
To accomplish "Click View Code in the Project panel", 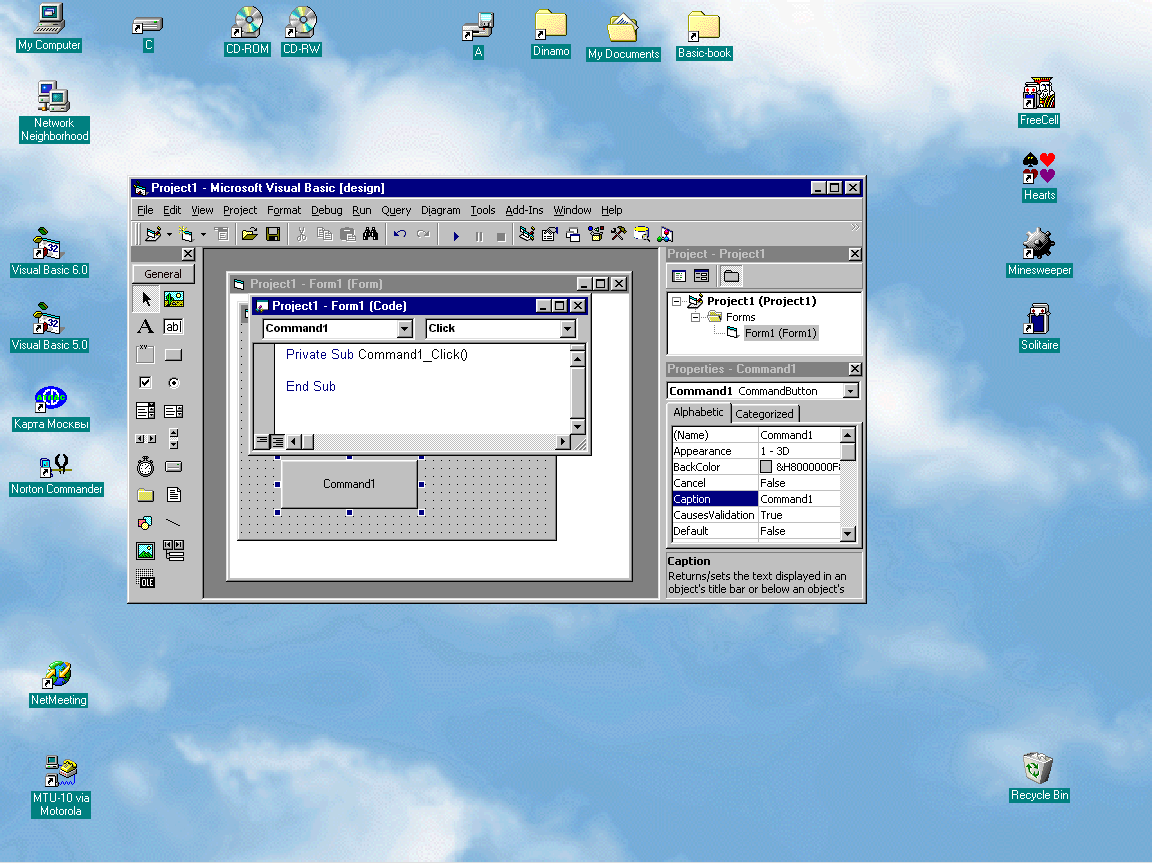I will (680, 276).
